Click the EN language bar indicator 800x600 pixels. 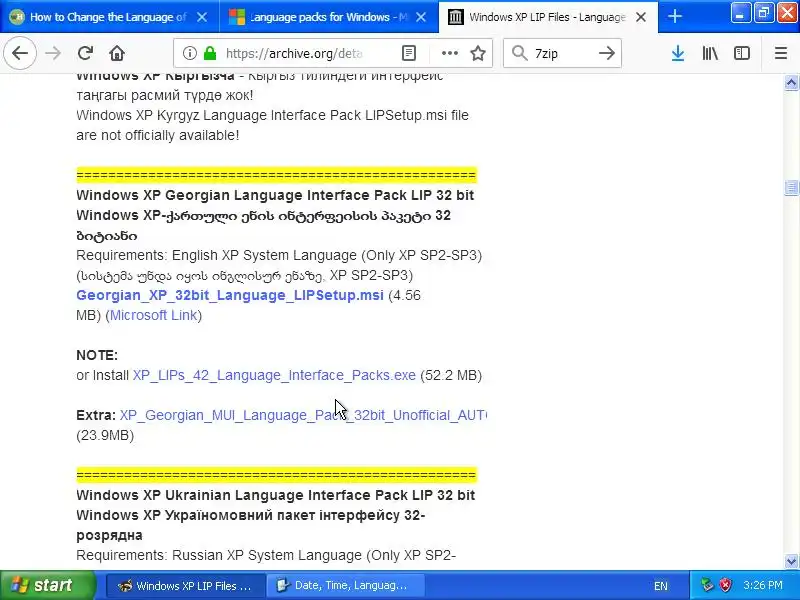(x=661, y=586)
